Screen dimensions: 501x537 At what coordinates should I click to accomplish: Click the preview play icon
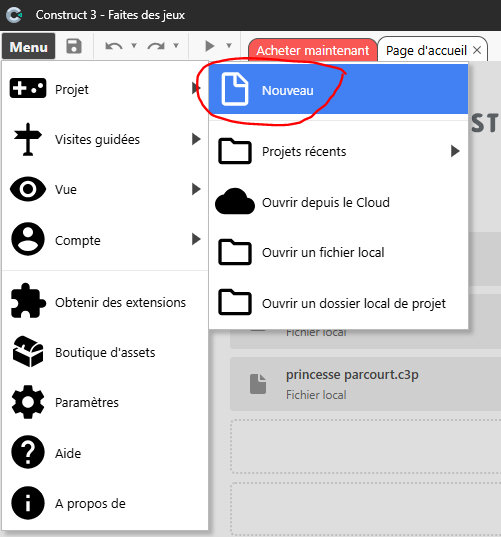pyautogui.click(x=209, y=46)
